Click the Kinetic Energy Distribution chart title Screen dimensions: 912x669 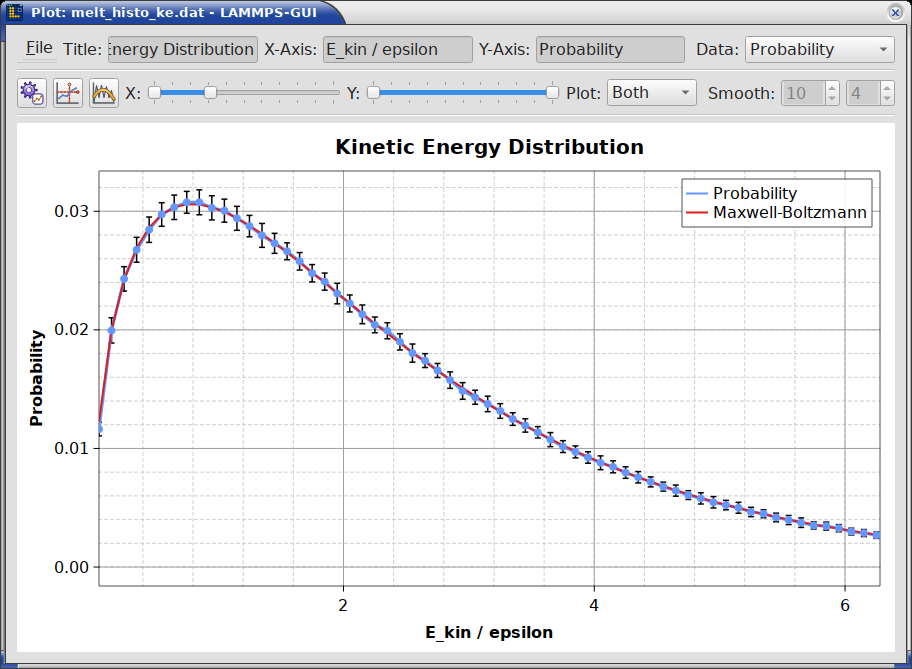(x=490, y=147)
